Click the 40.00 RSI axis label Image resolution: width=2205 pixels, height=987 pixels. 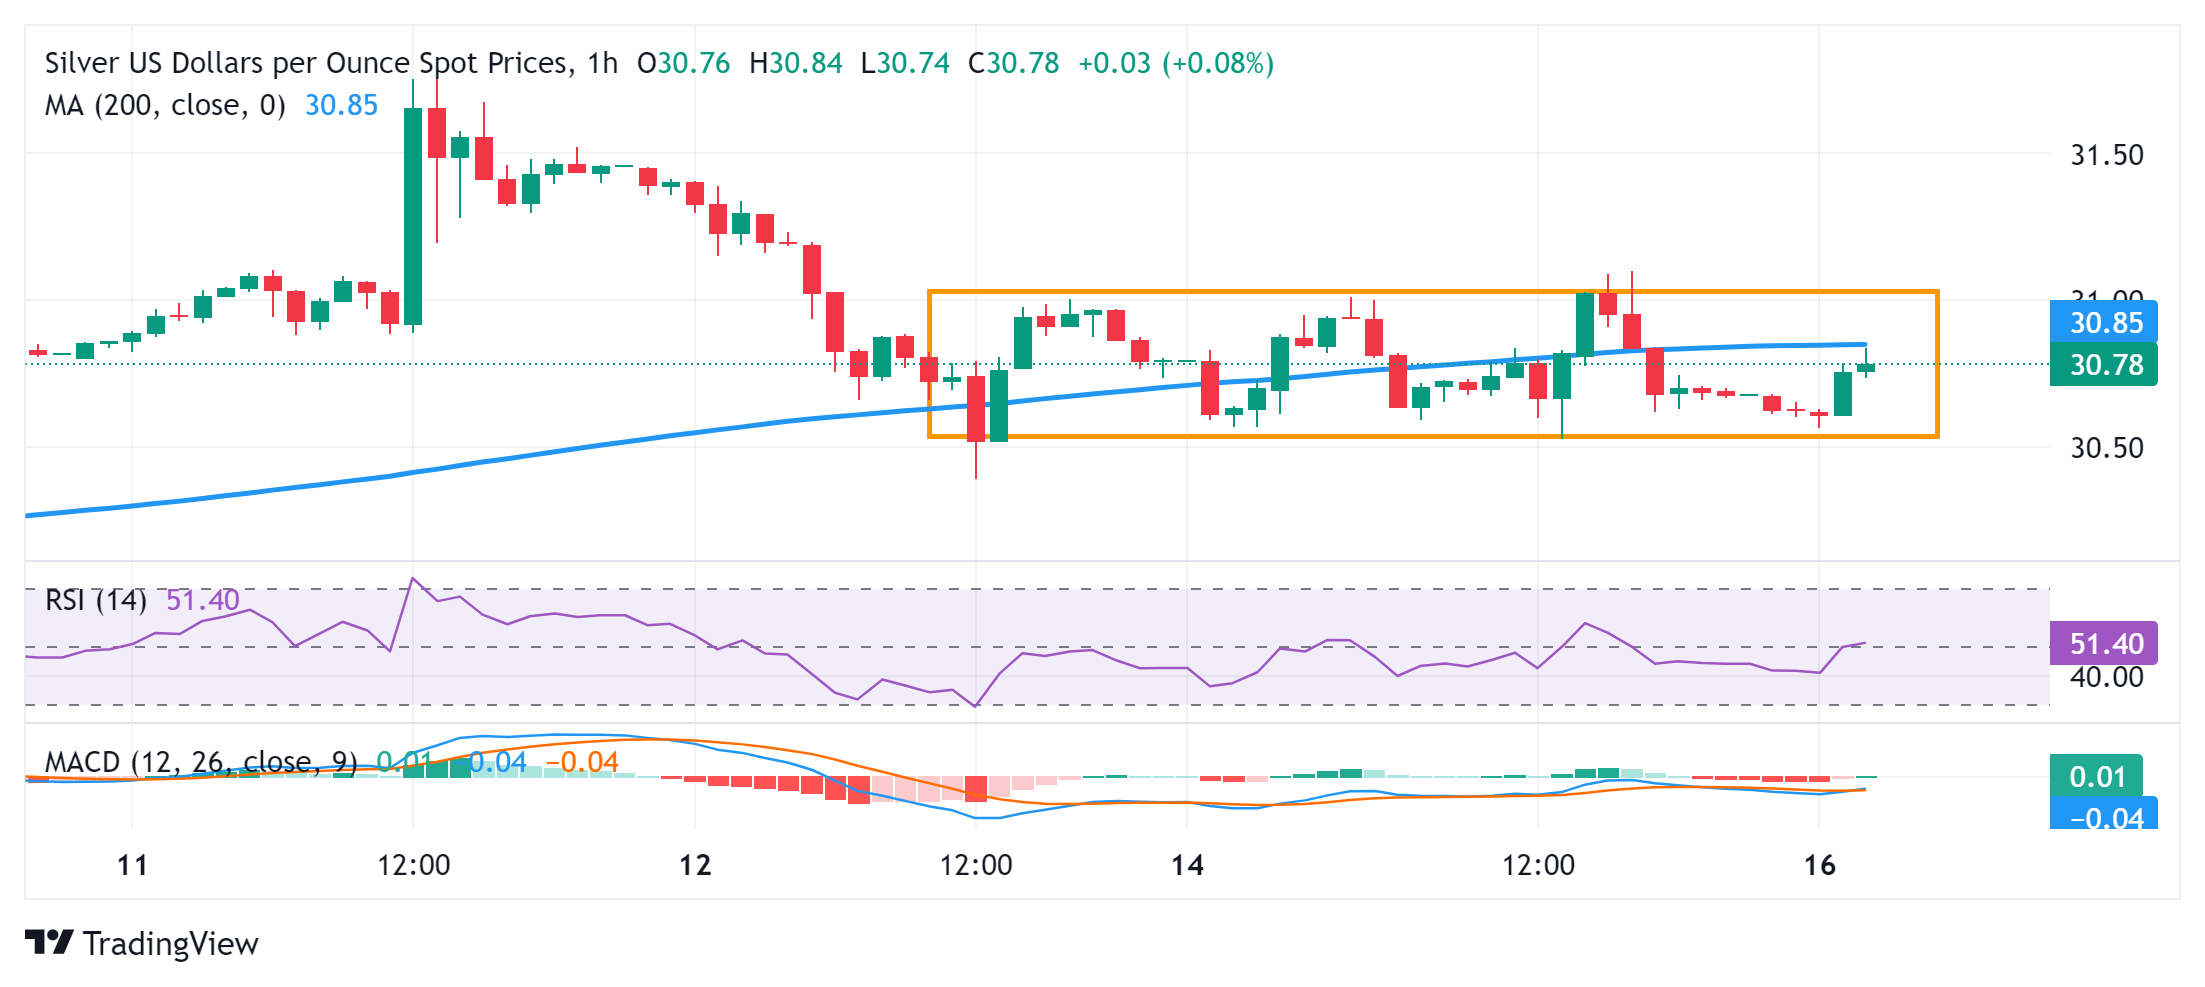click(x=2106, y=677)
